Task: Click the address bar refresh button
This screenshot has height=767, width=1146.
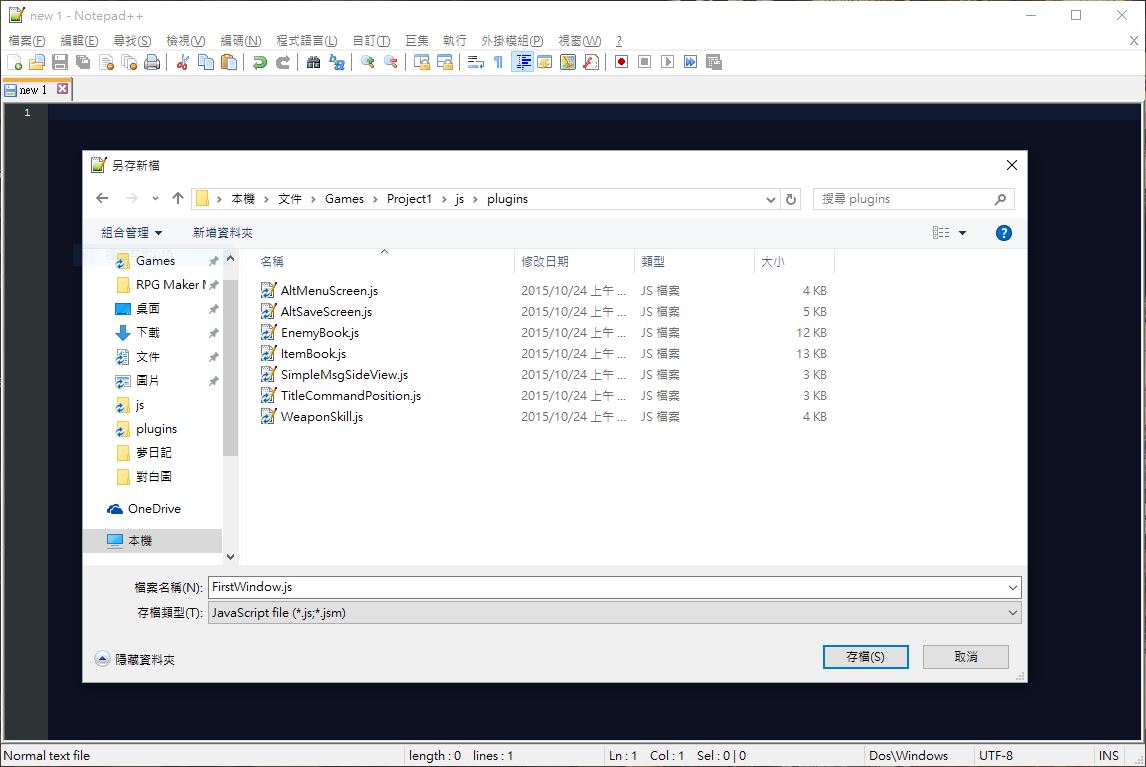Action: 791,200
